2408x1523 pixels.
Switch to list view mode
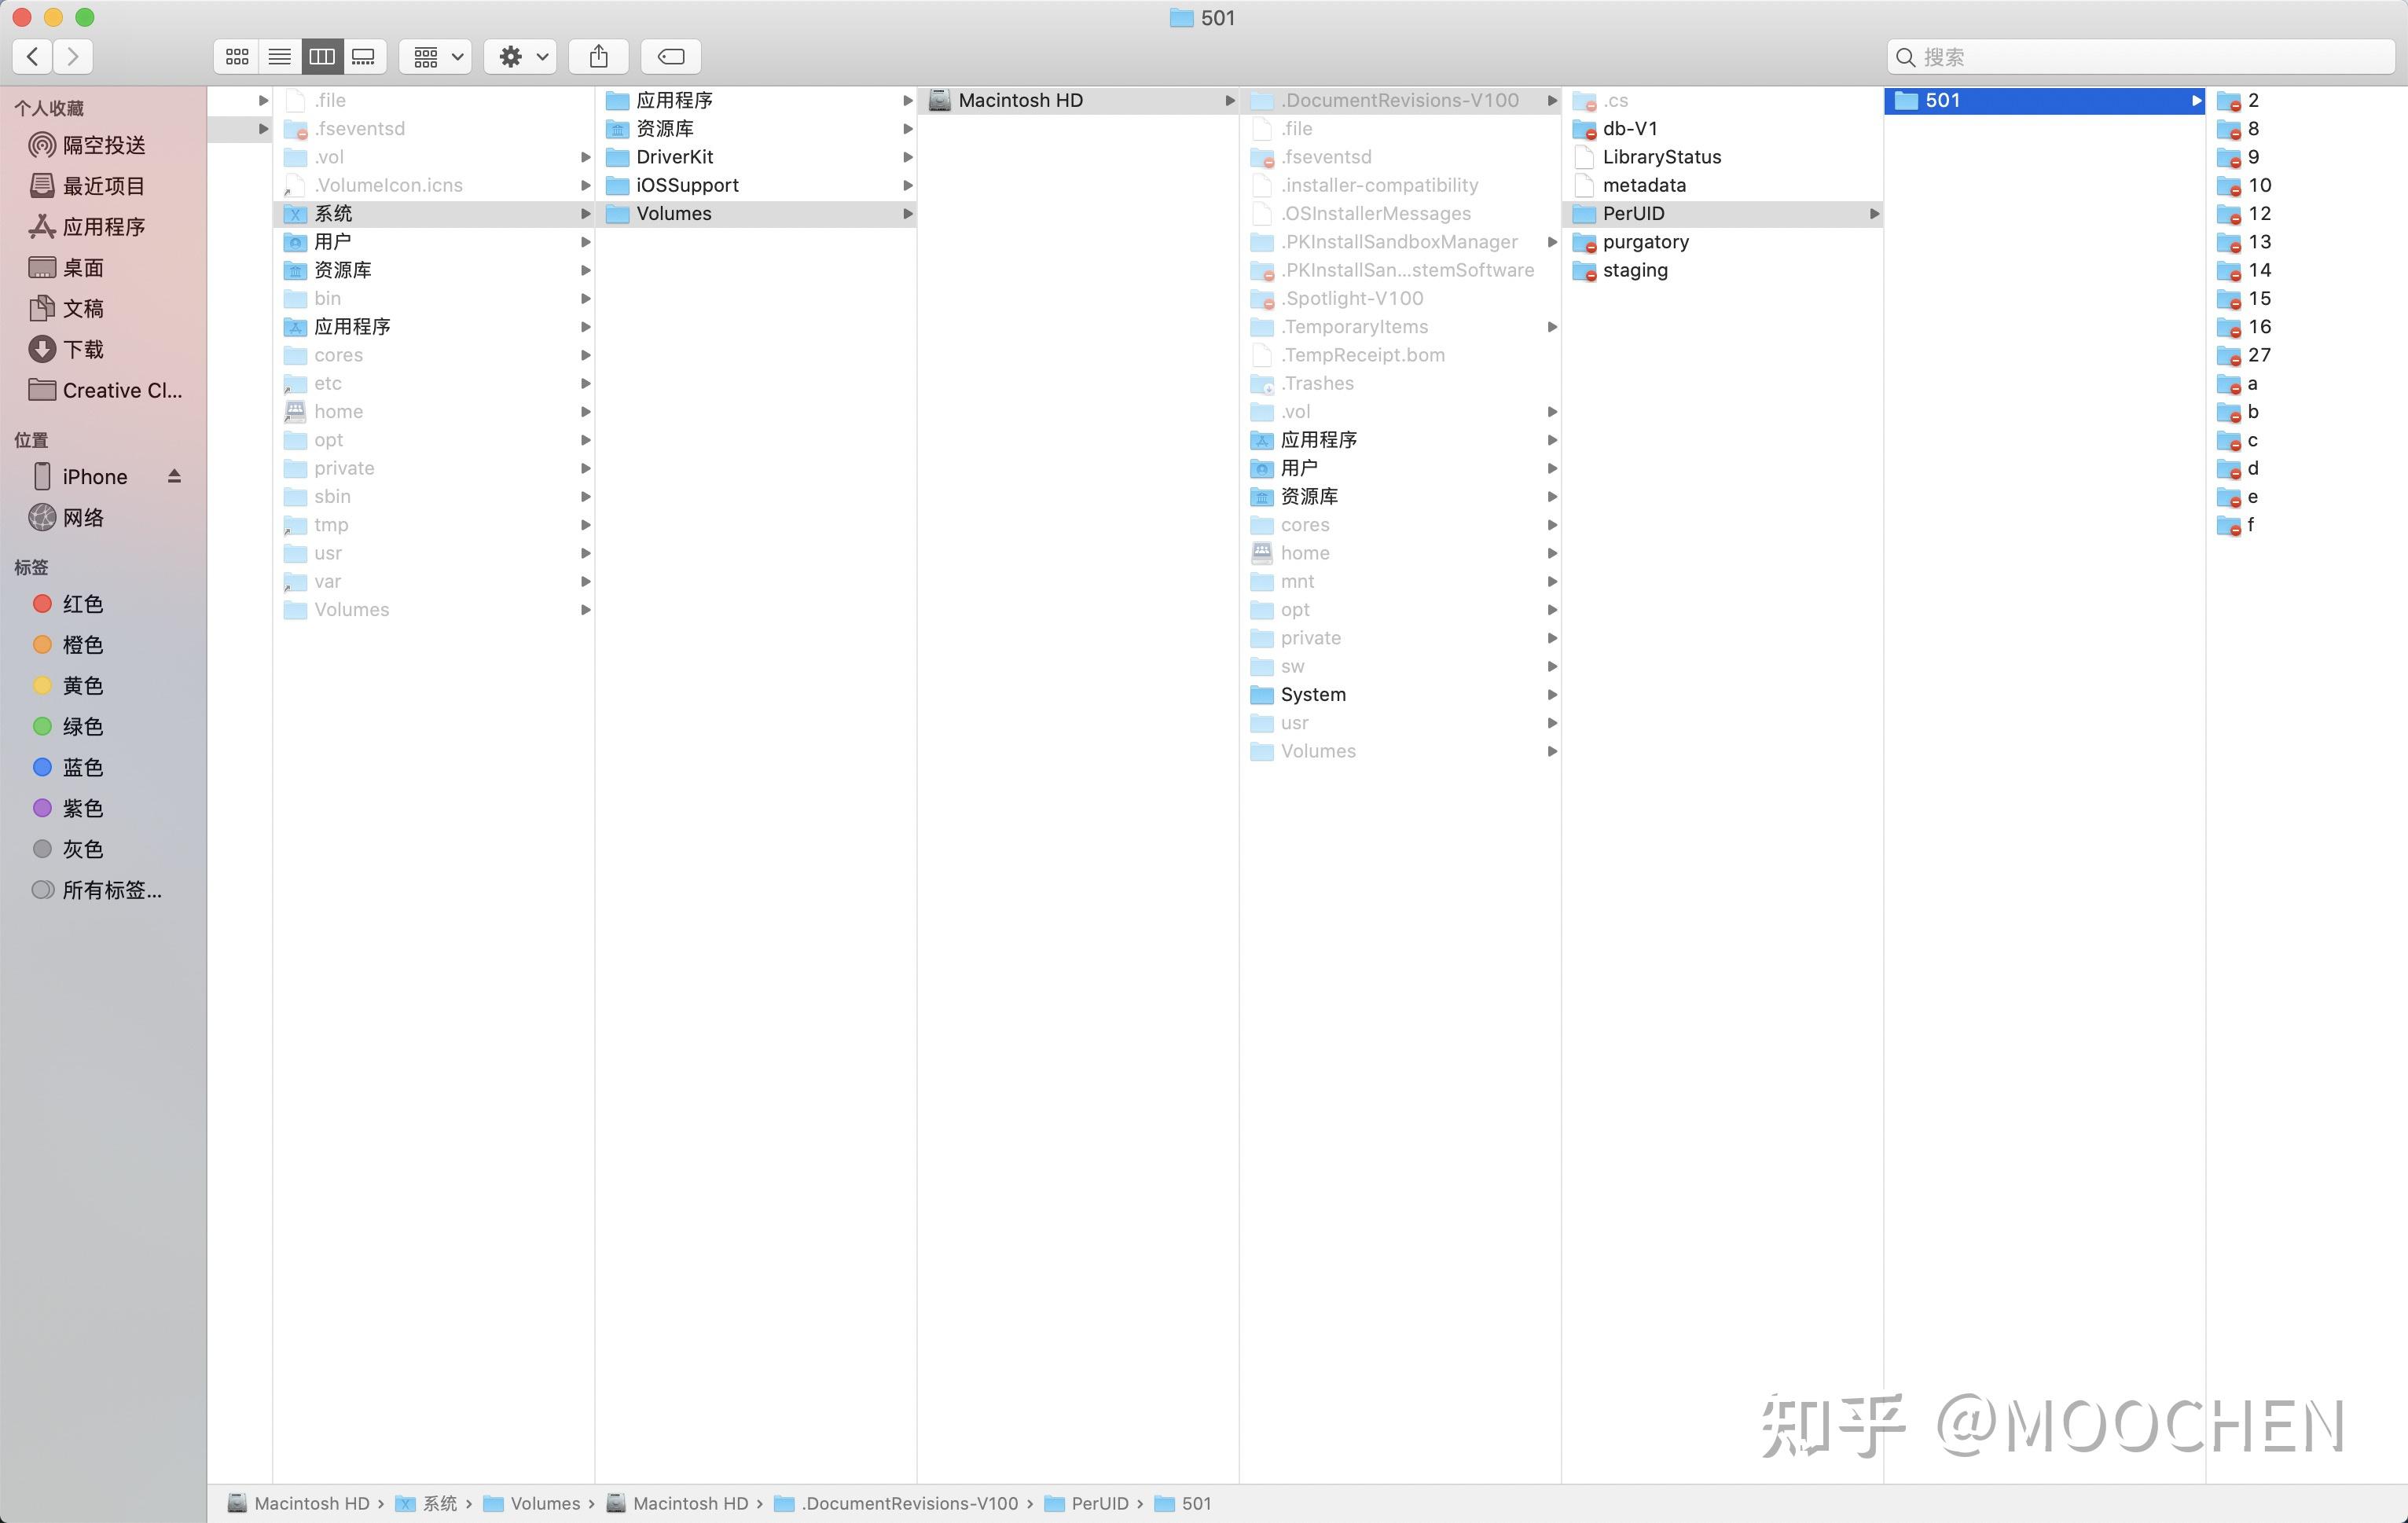(280, 57)
